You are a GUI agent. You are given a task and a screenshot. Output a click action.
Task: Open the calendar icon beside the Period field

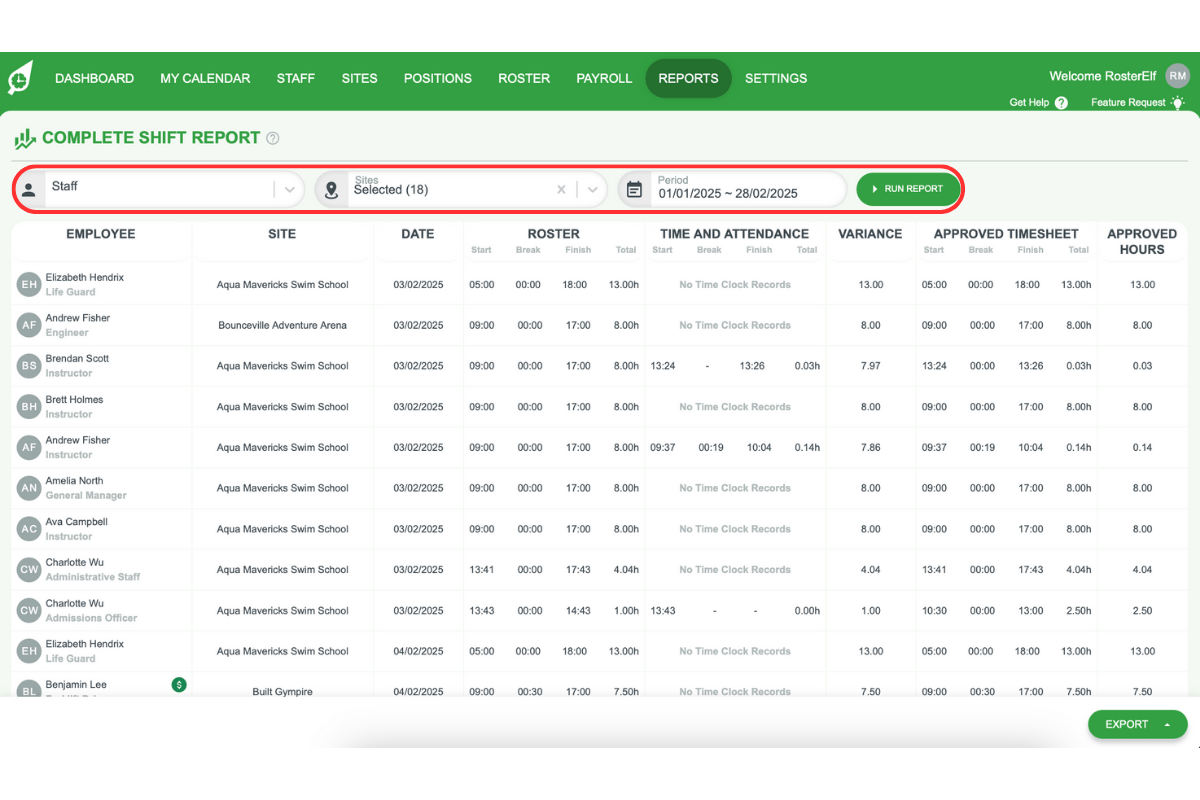[x=634, y=188]
